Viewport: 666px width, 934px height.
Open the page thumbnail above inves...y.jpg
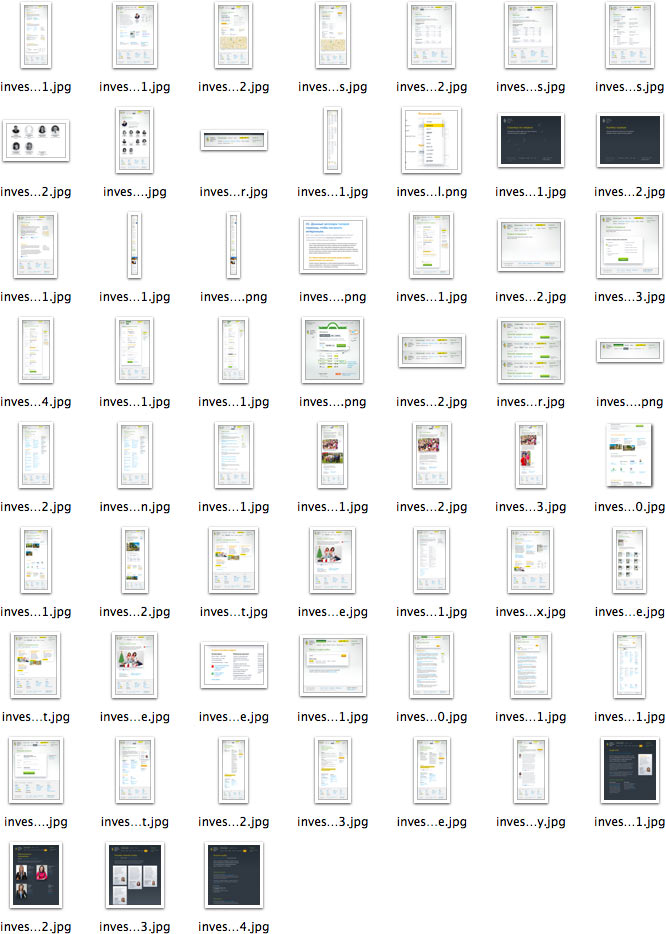[x=530, y=770]
